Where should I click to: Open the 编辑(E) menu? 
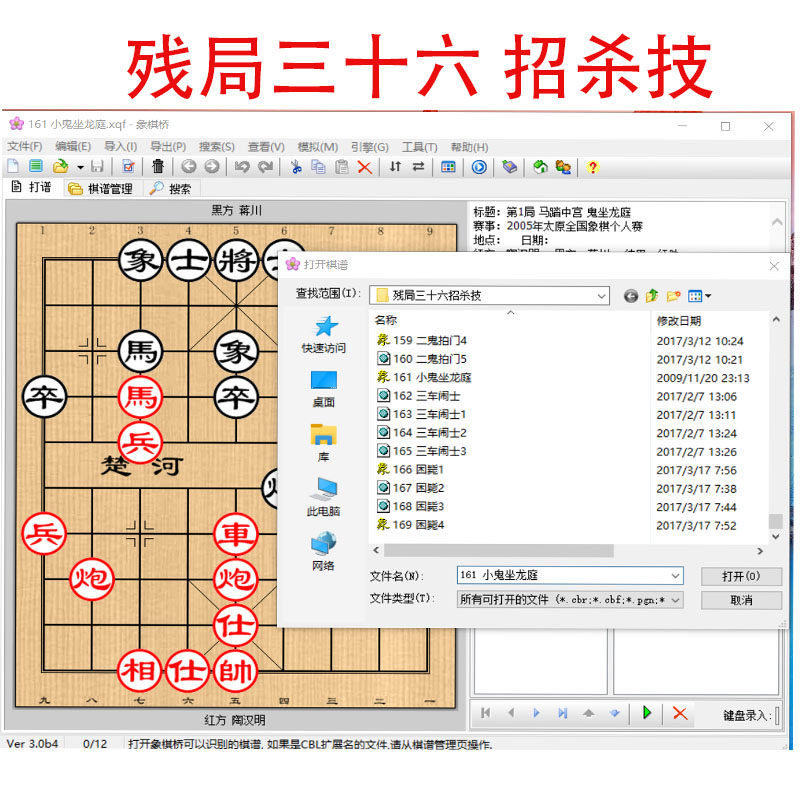73,147
